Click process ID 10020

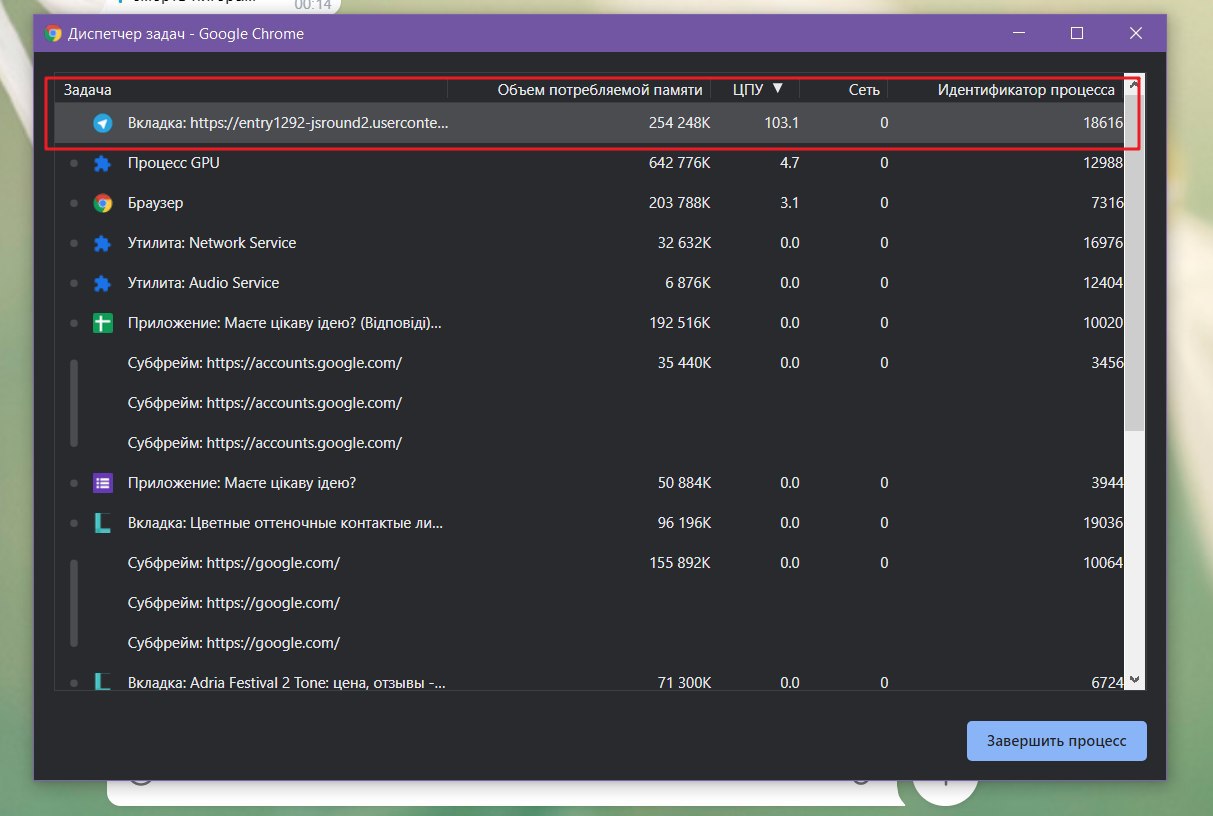point(1103,323)
